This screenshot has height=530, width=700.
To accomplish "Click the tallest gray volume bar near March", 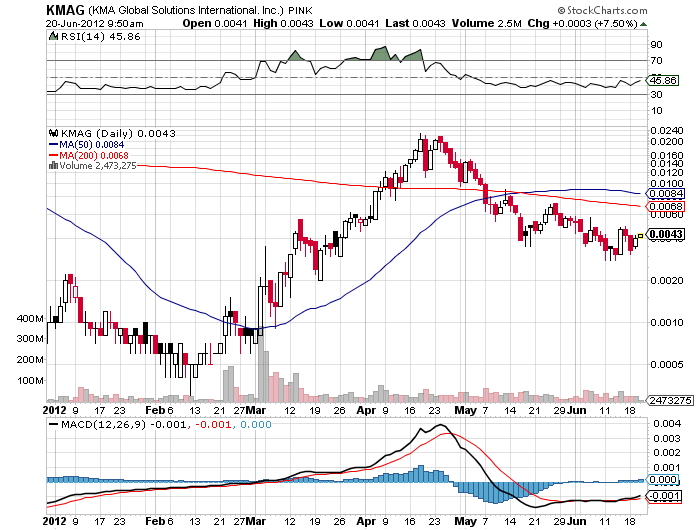I will tap(264, 372).
